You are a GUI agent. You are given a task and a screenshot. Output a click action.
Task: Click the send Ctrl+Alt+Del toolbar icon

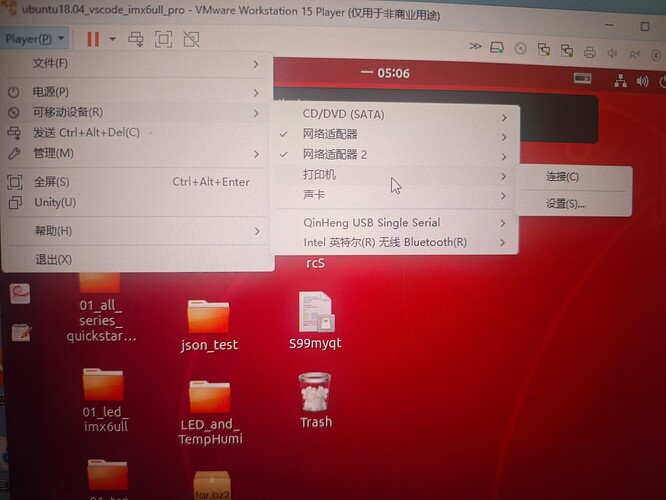pyautogui.click(x=136, y=39)
